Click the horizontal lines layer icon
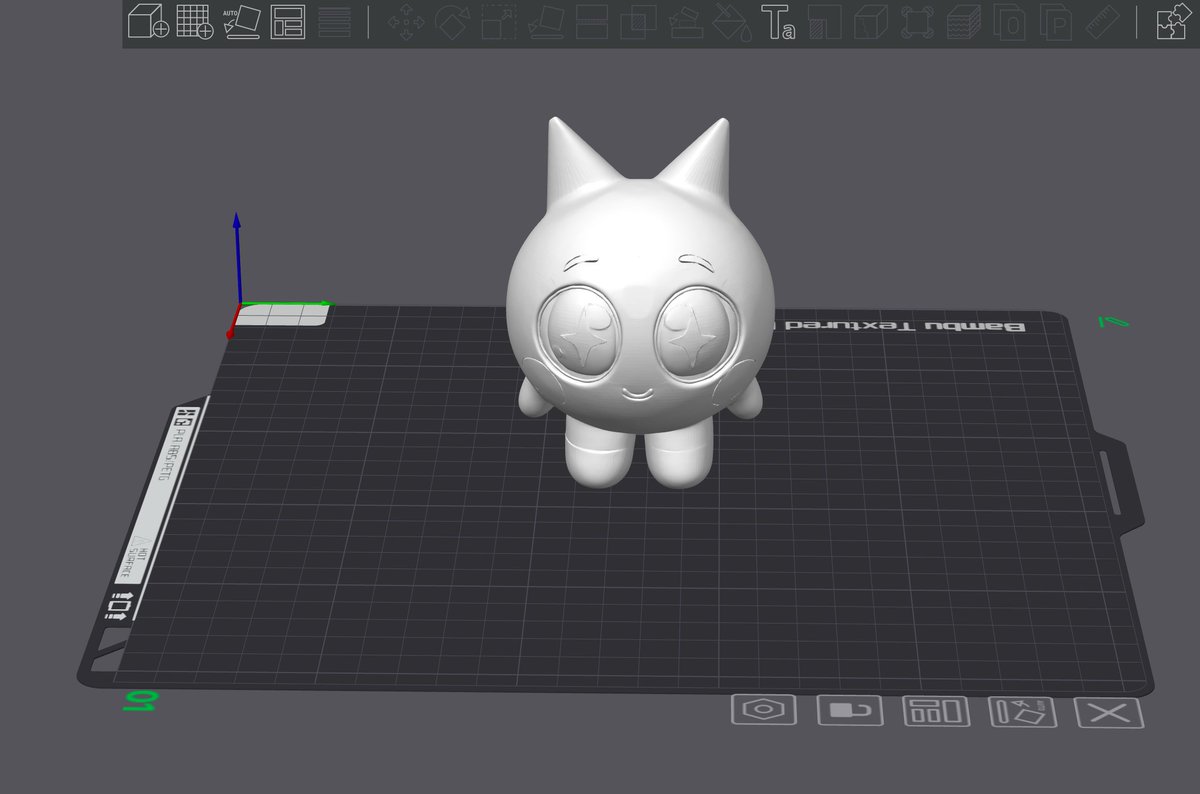This screenshot has height=794, width=1200. coord(334,21)
